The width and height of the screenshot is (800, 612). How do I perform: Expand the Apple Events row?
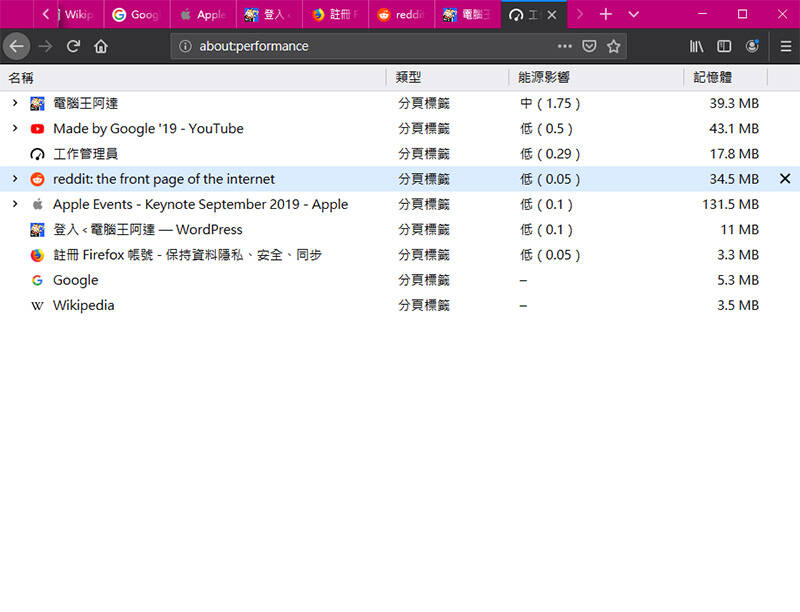tap(15, 204)
